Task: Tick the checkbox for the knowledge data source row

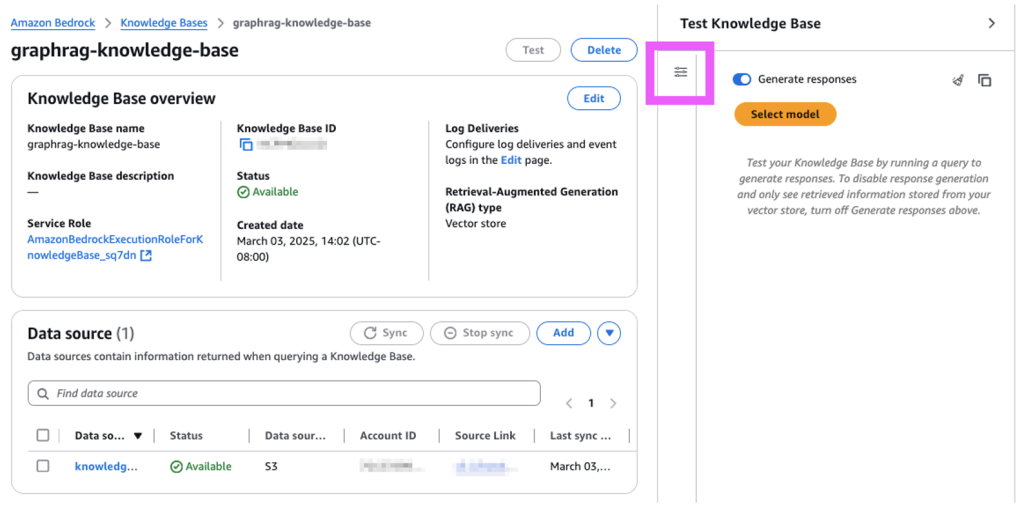Action: click(43, 466)
